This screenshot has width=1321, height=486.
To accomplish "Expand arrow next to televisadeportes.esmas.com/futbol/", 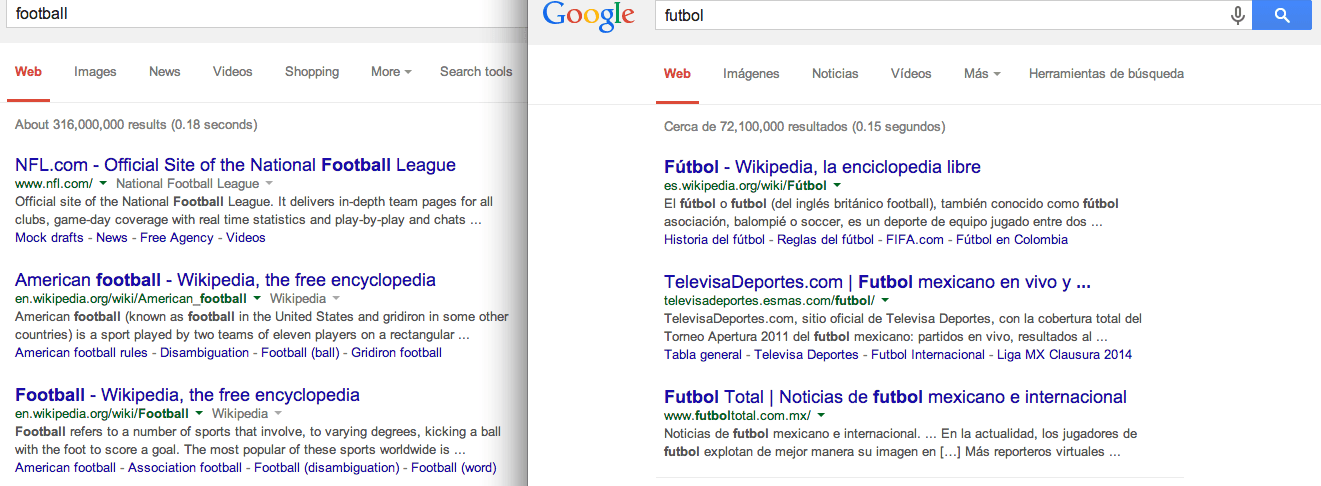I will [x=885, y=301].
